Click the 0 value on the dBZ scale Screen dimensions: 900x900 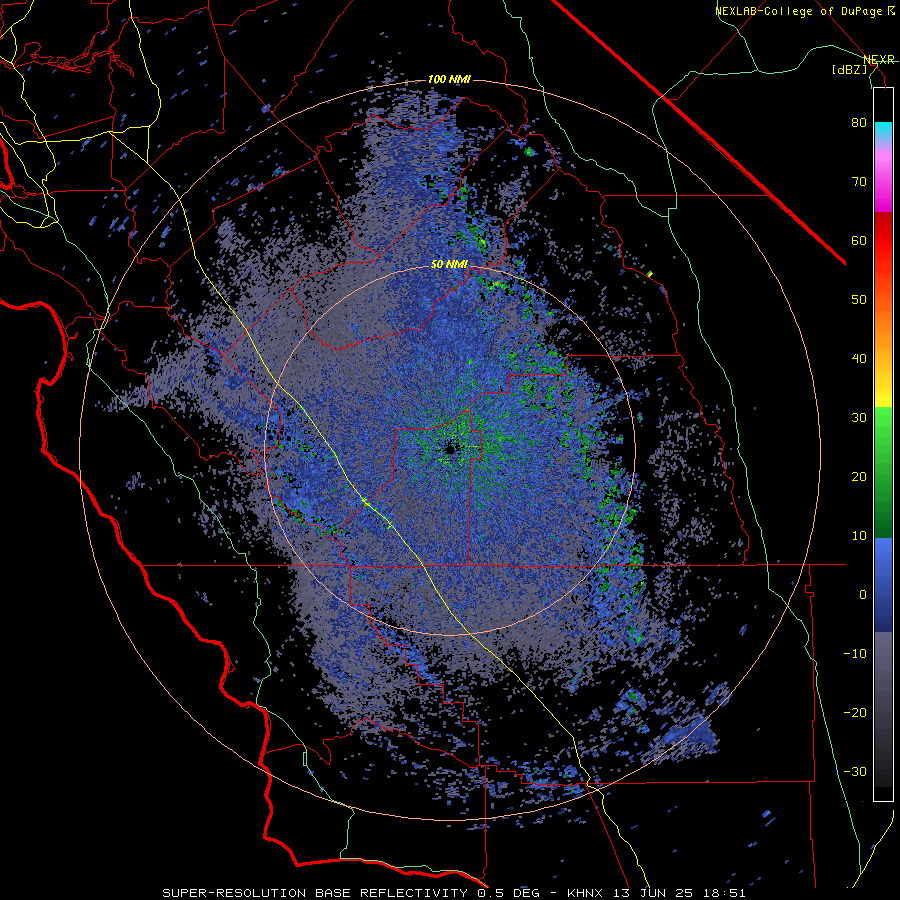pos(863,595)
